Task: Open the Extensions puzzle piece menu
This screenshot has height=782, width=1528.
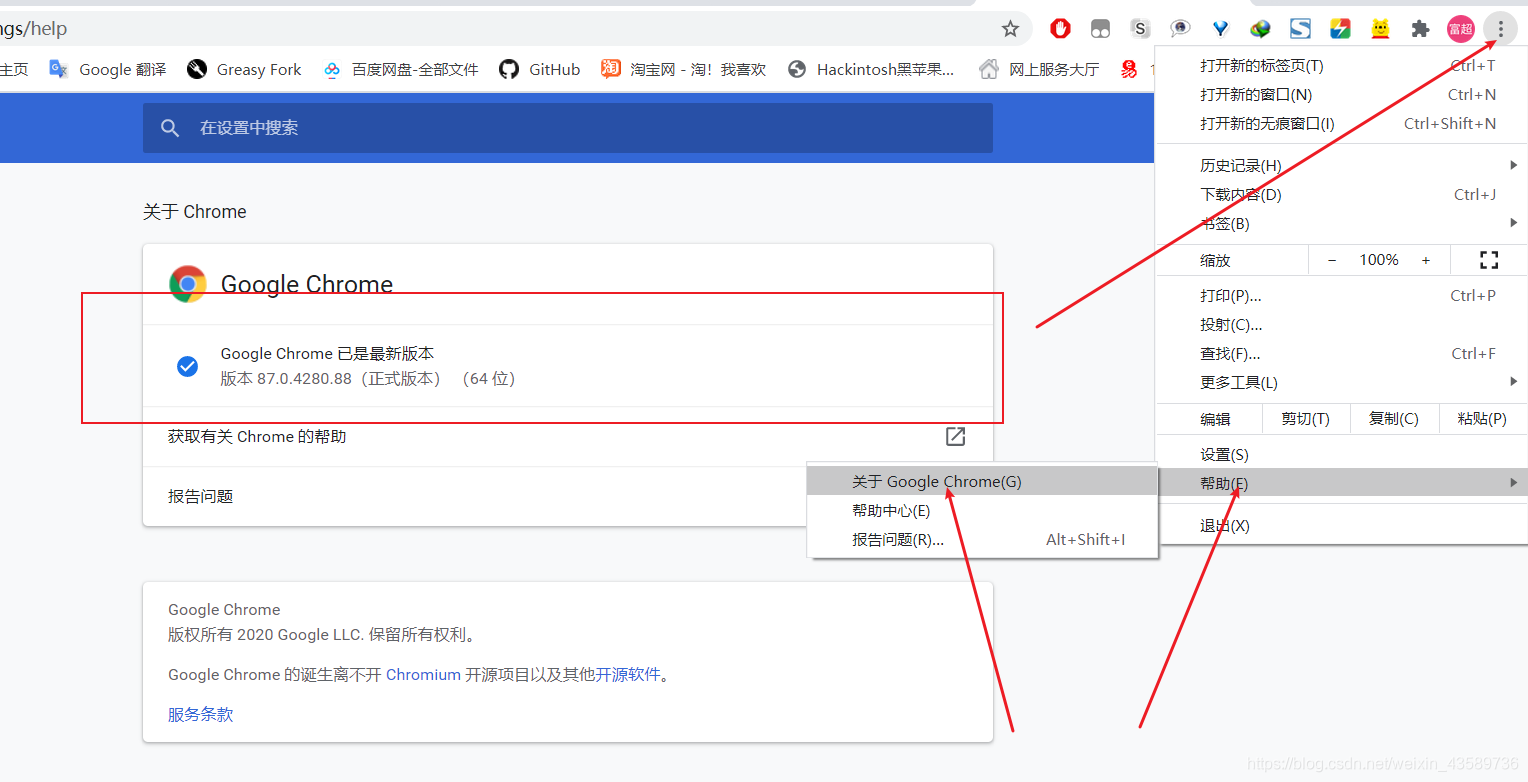Action: (1420, 29)
